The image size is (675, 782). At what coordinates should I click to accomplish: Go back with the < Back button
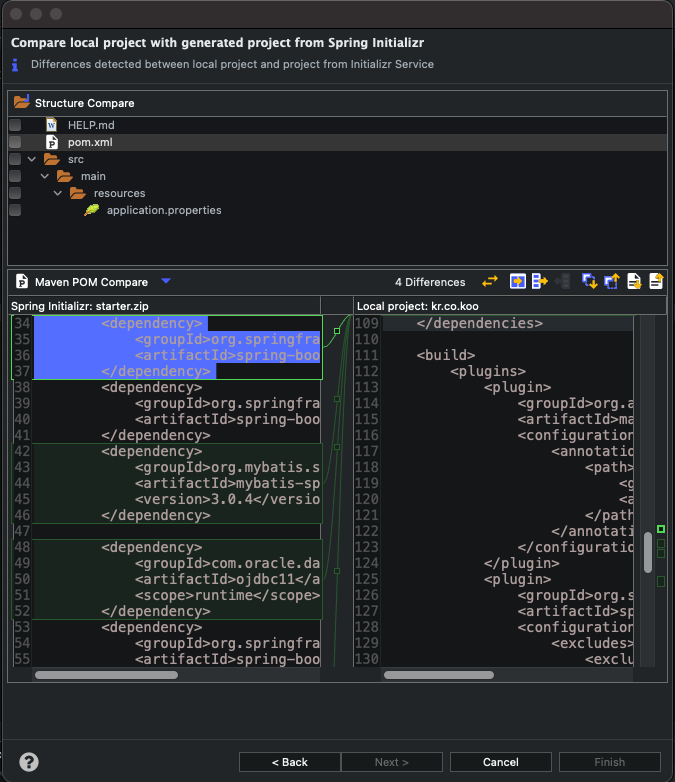[290, 762]
